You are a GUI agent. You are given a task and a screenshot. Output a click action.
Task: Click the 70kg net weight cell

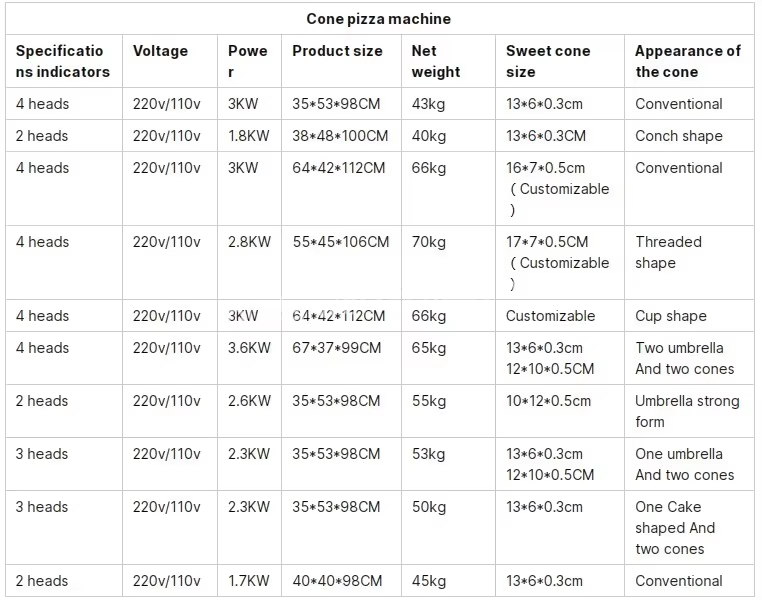click(x=429, y=242)
